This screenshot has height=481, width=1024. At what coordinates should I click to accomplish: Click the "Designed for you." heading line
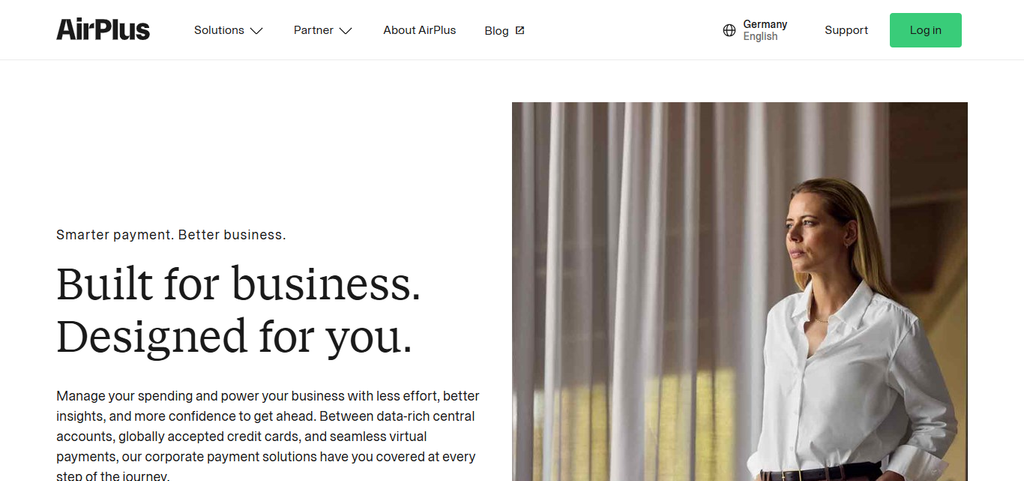coord(234,337)
